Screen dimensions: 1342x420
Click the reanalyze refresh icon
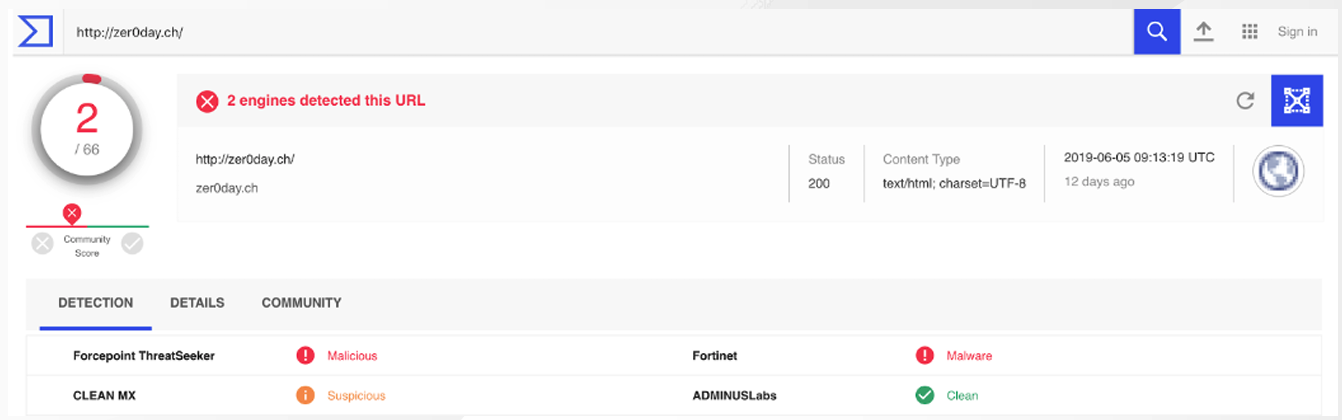[x=1245, y=100]
